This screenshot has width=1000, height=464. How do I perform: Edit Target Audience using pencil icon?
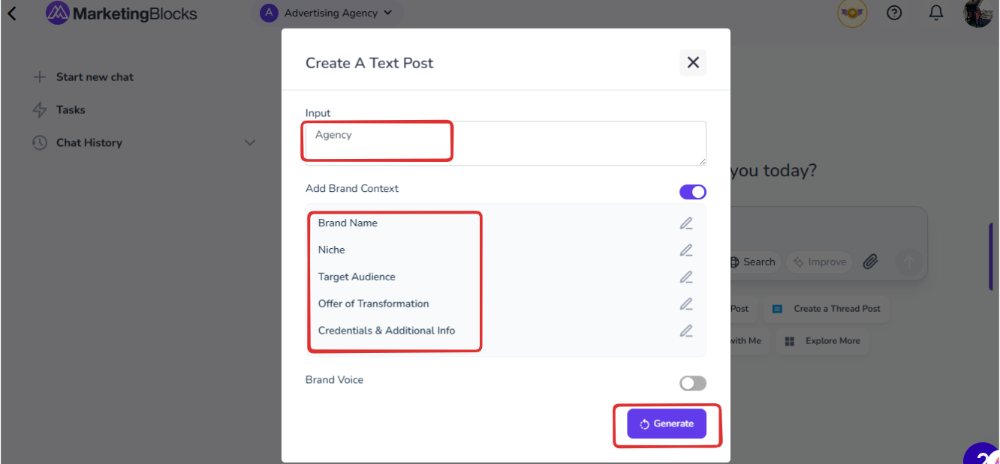point(686,277)
